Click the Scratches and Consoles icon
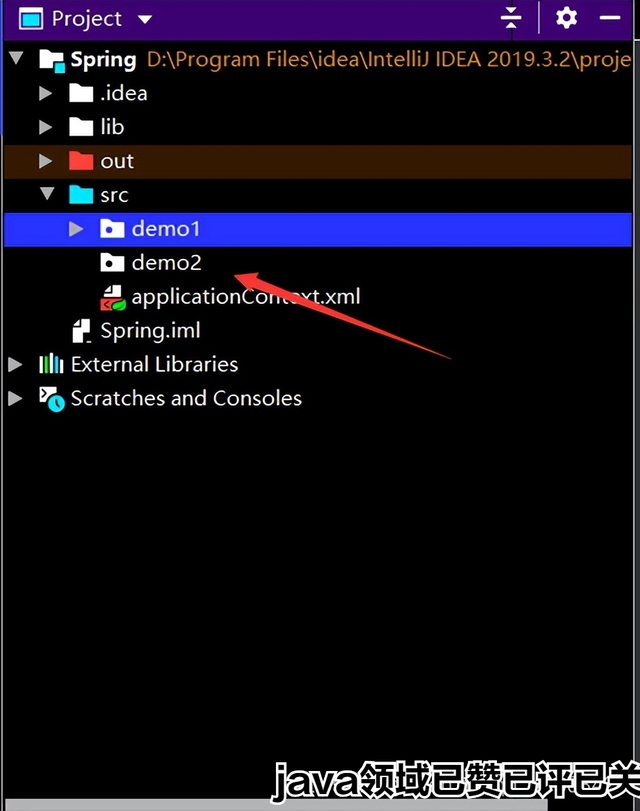 [x=52, y=399]
